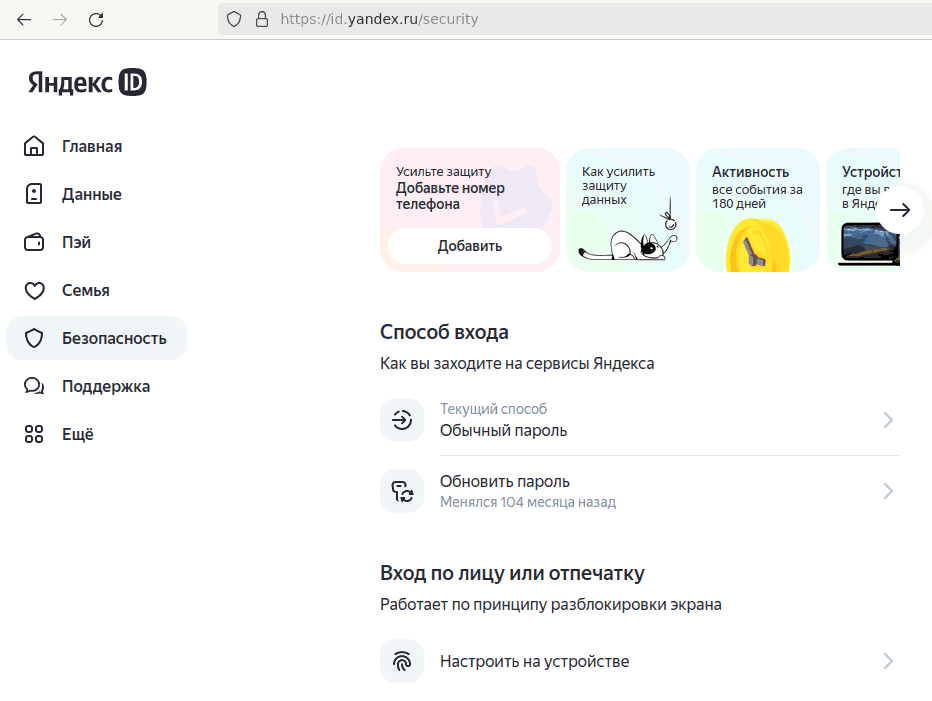Viewport: 932px width, 701px height.
Task: Open the Обычный пароль row
Action: coord(640,420)
